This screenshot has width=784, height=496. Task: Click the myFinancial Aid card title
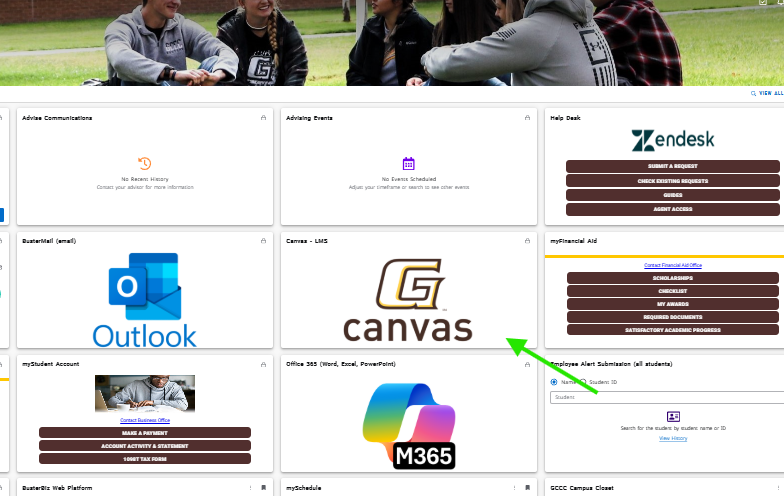click(574, 241)
